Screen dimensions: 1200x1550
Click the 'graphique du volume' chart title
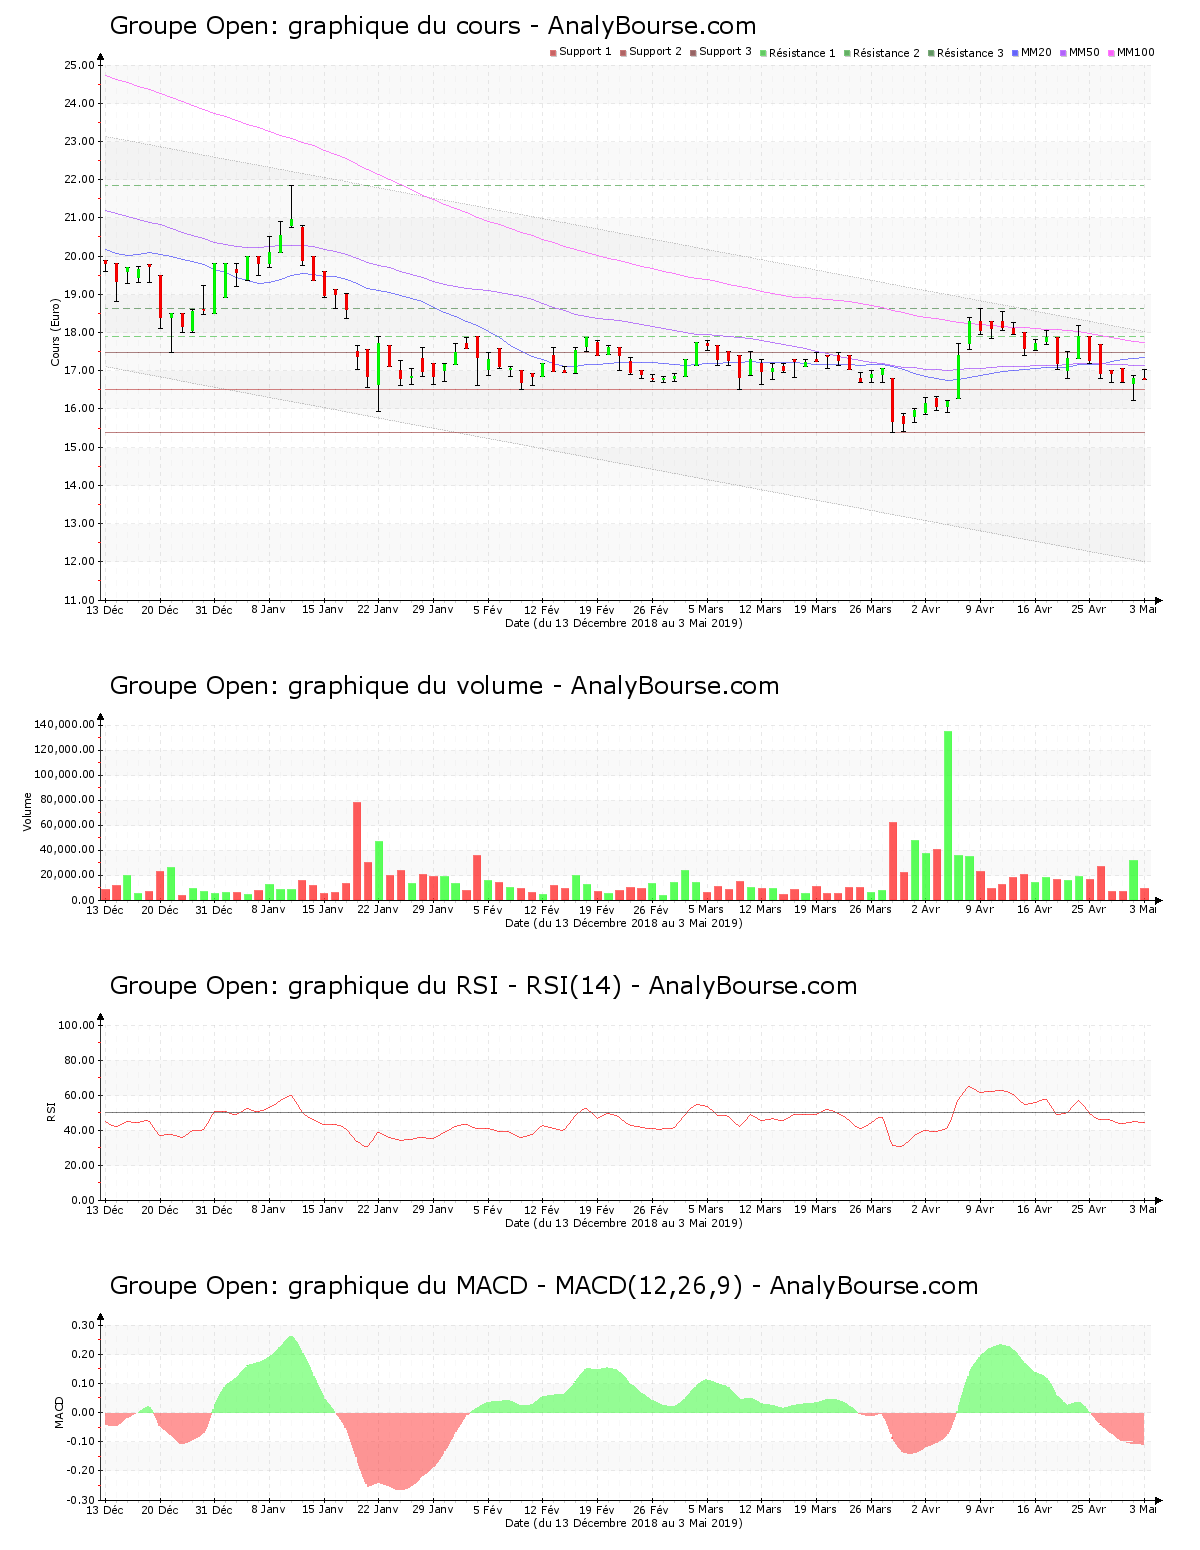[x=444, y=686]
